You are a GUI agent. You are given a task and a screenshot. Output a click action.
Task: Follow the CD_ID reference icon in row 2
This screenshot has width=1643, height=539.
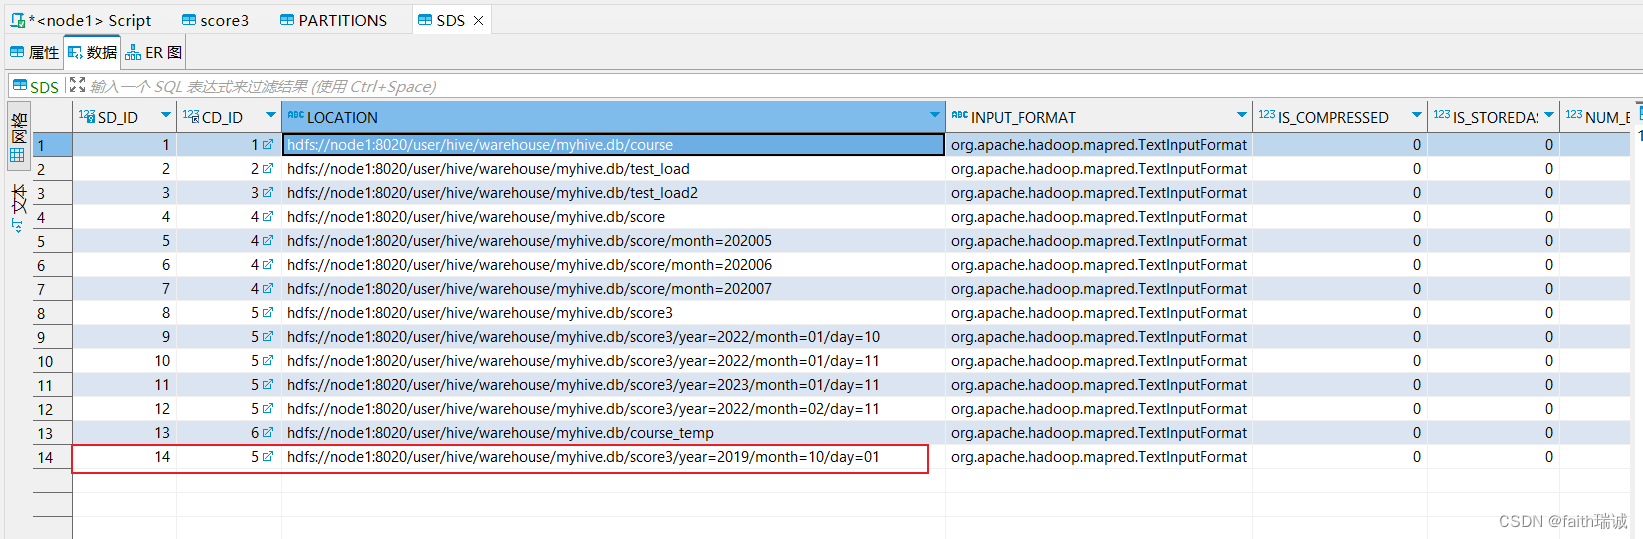pyautogui.click(x=267, y=169)
